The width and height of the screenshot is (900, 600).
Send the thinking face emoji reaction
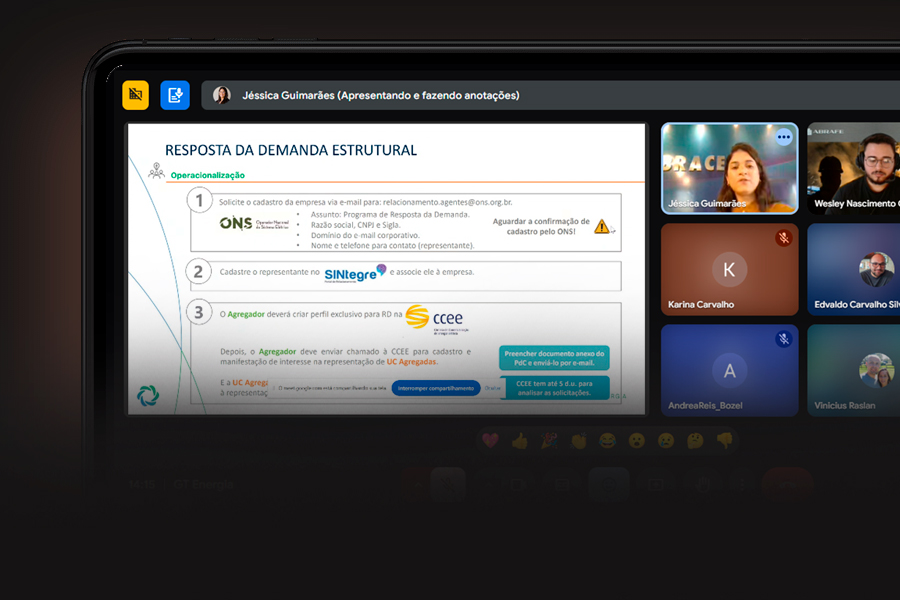[x=695, y=440]
